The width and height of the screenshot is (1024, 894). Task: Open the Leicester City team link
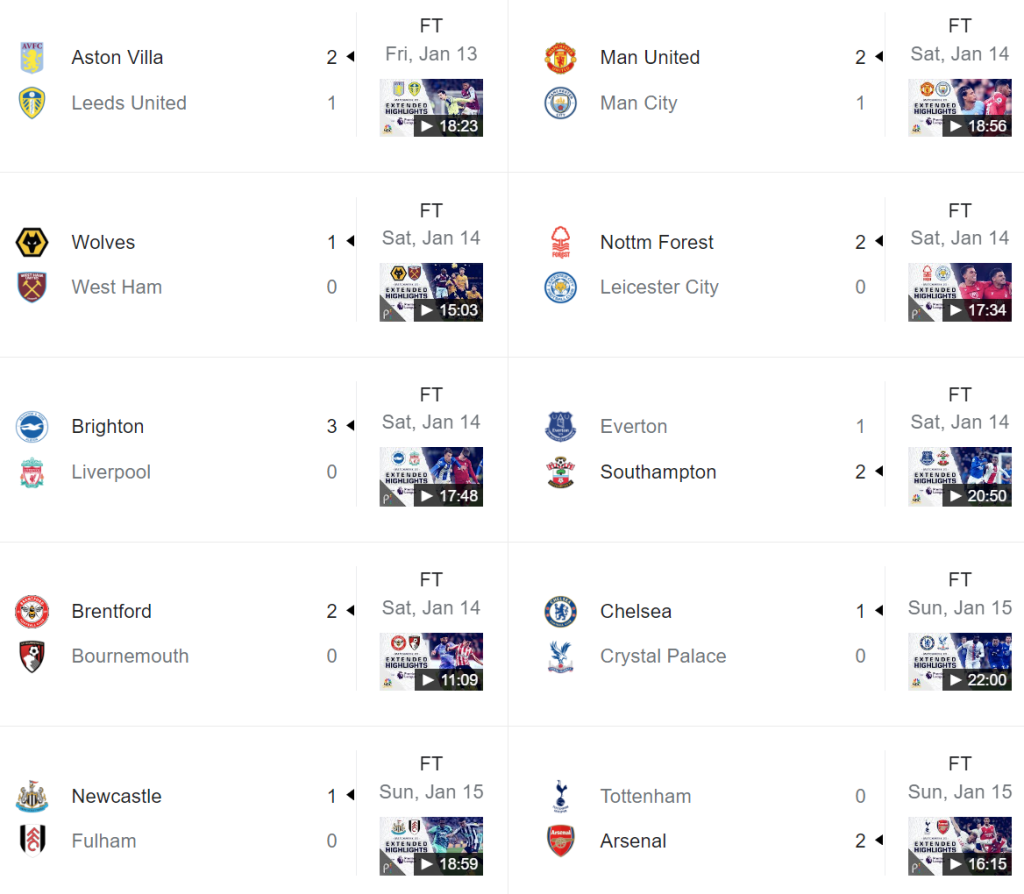click(x=659, y=287)
